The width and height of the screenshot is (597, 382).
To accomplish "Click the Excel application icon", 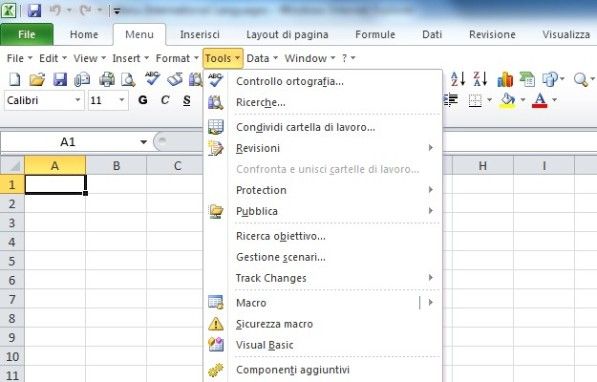I will pos(8,10).
